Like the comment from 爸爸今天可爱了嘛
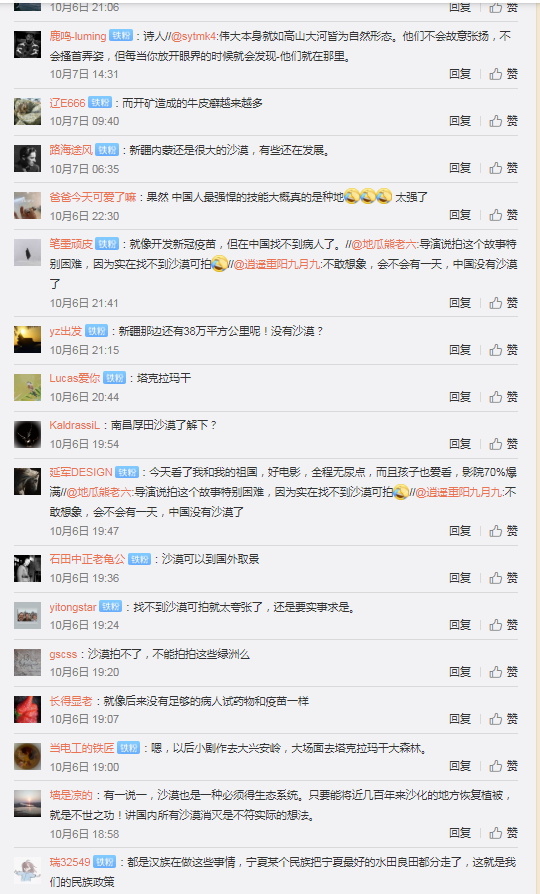 tap(504, 215)
